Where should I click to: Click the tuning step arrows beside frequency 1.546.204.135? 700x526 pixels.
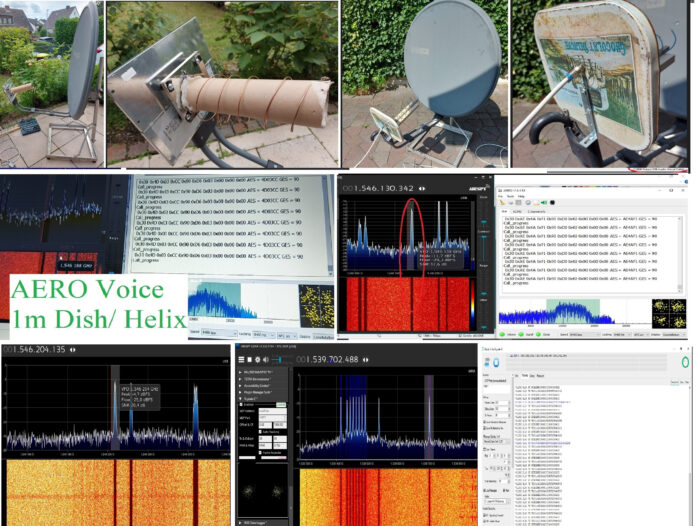(72, 350)
